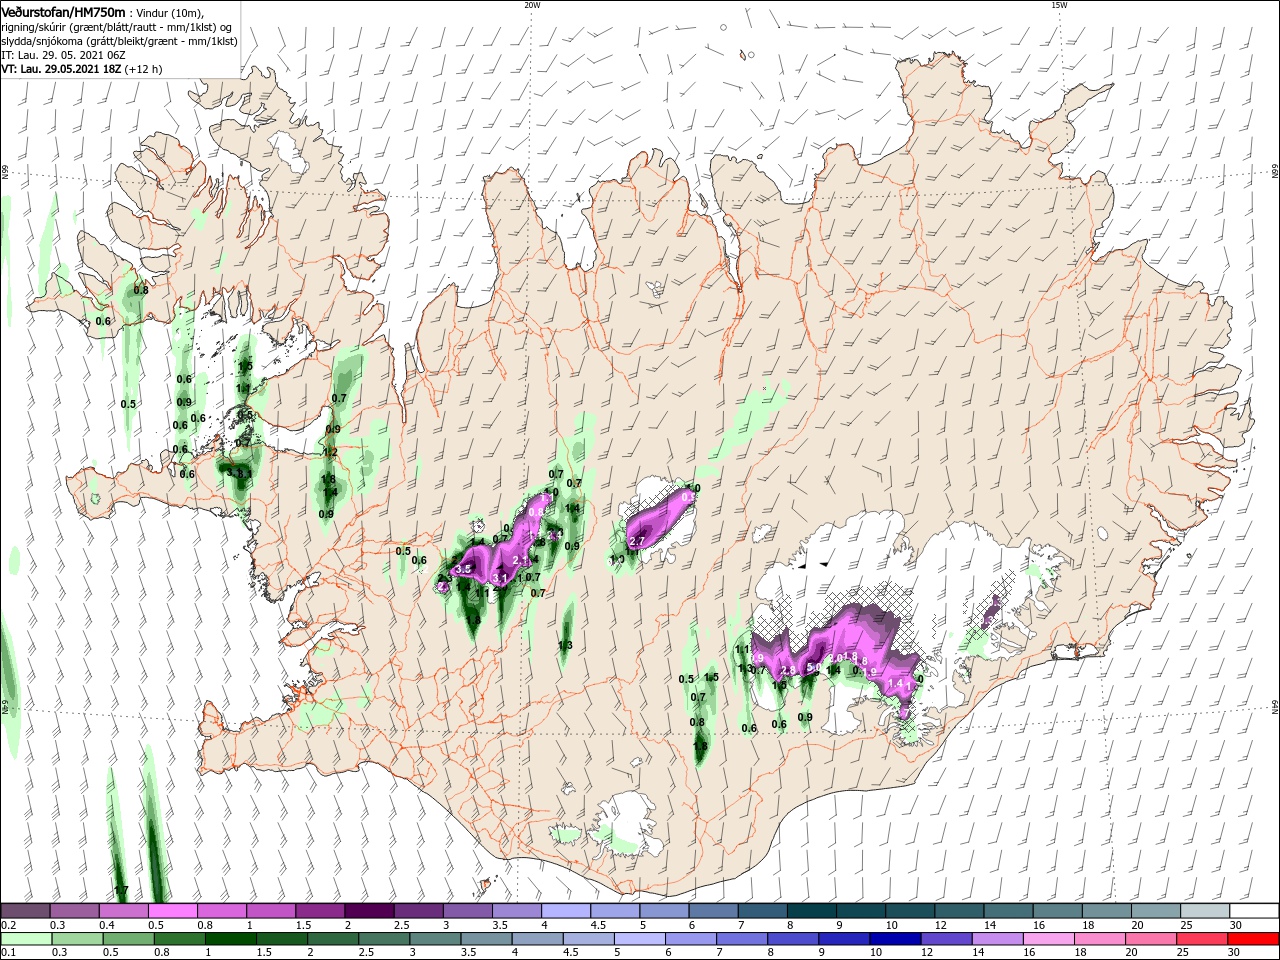Screen dimensions: 1280x960
Task: Pick upper legend bar swatch labeled 6
Action: point(713,910)
